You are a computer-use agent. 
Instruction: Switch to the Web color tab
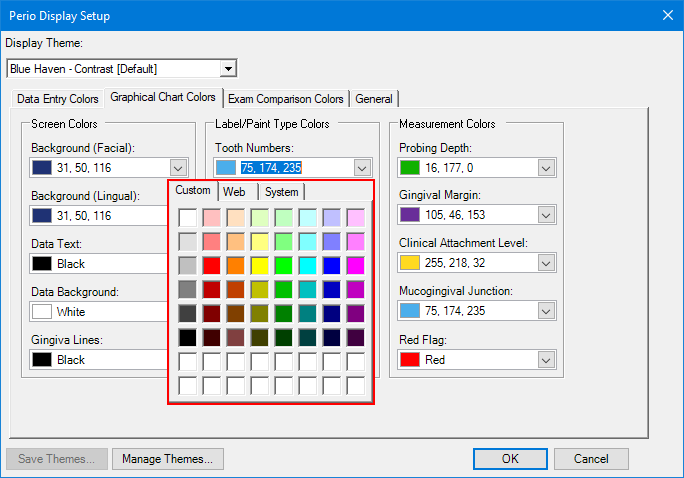235,192
